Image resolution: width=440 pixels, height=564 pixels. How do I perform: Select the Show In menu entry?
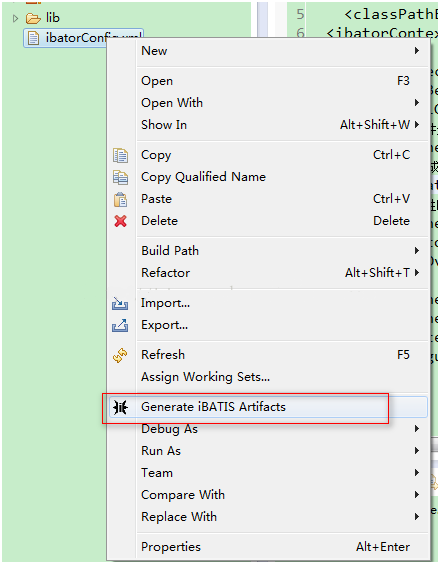pos(267,125)
